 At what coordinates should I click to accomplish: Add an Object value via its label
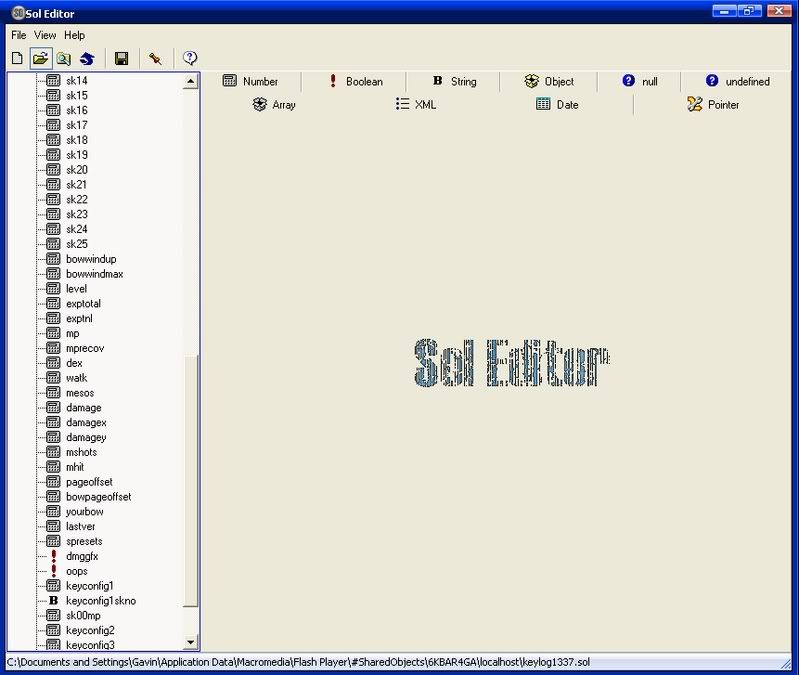pos(559,82)
